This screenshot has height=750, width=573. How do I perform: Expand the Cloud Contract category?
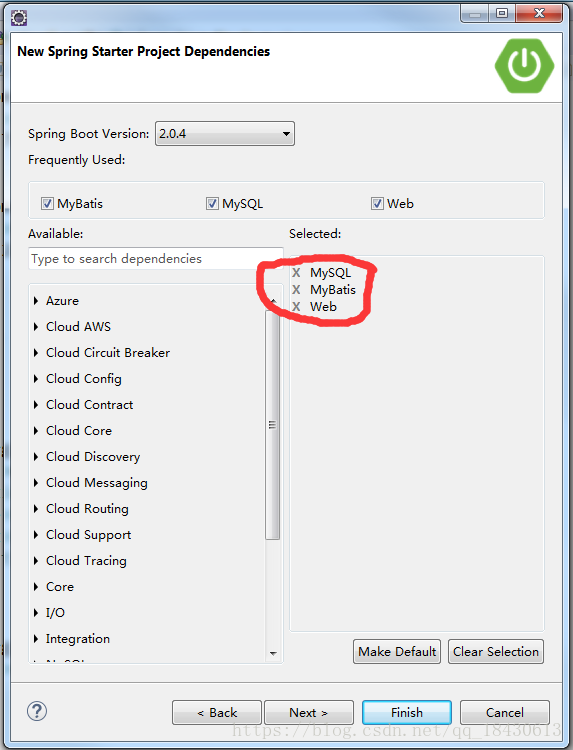[x=36, y=405]
